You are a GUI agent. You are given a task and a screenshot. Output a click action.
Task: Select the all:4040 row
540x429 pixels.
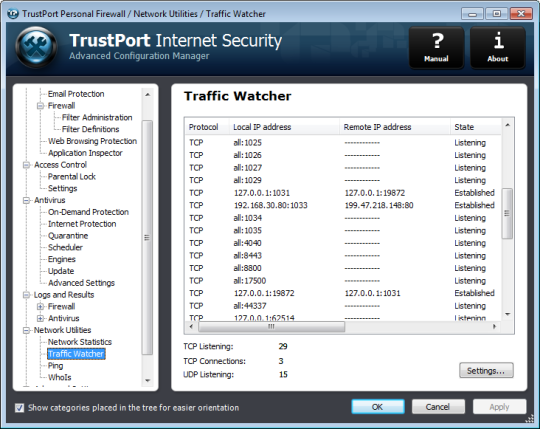[343, 243]
